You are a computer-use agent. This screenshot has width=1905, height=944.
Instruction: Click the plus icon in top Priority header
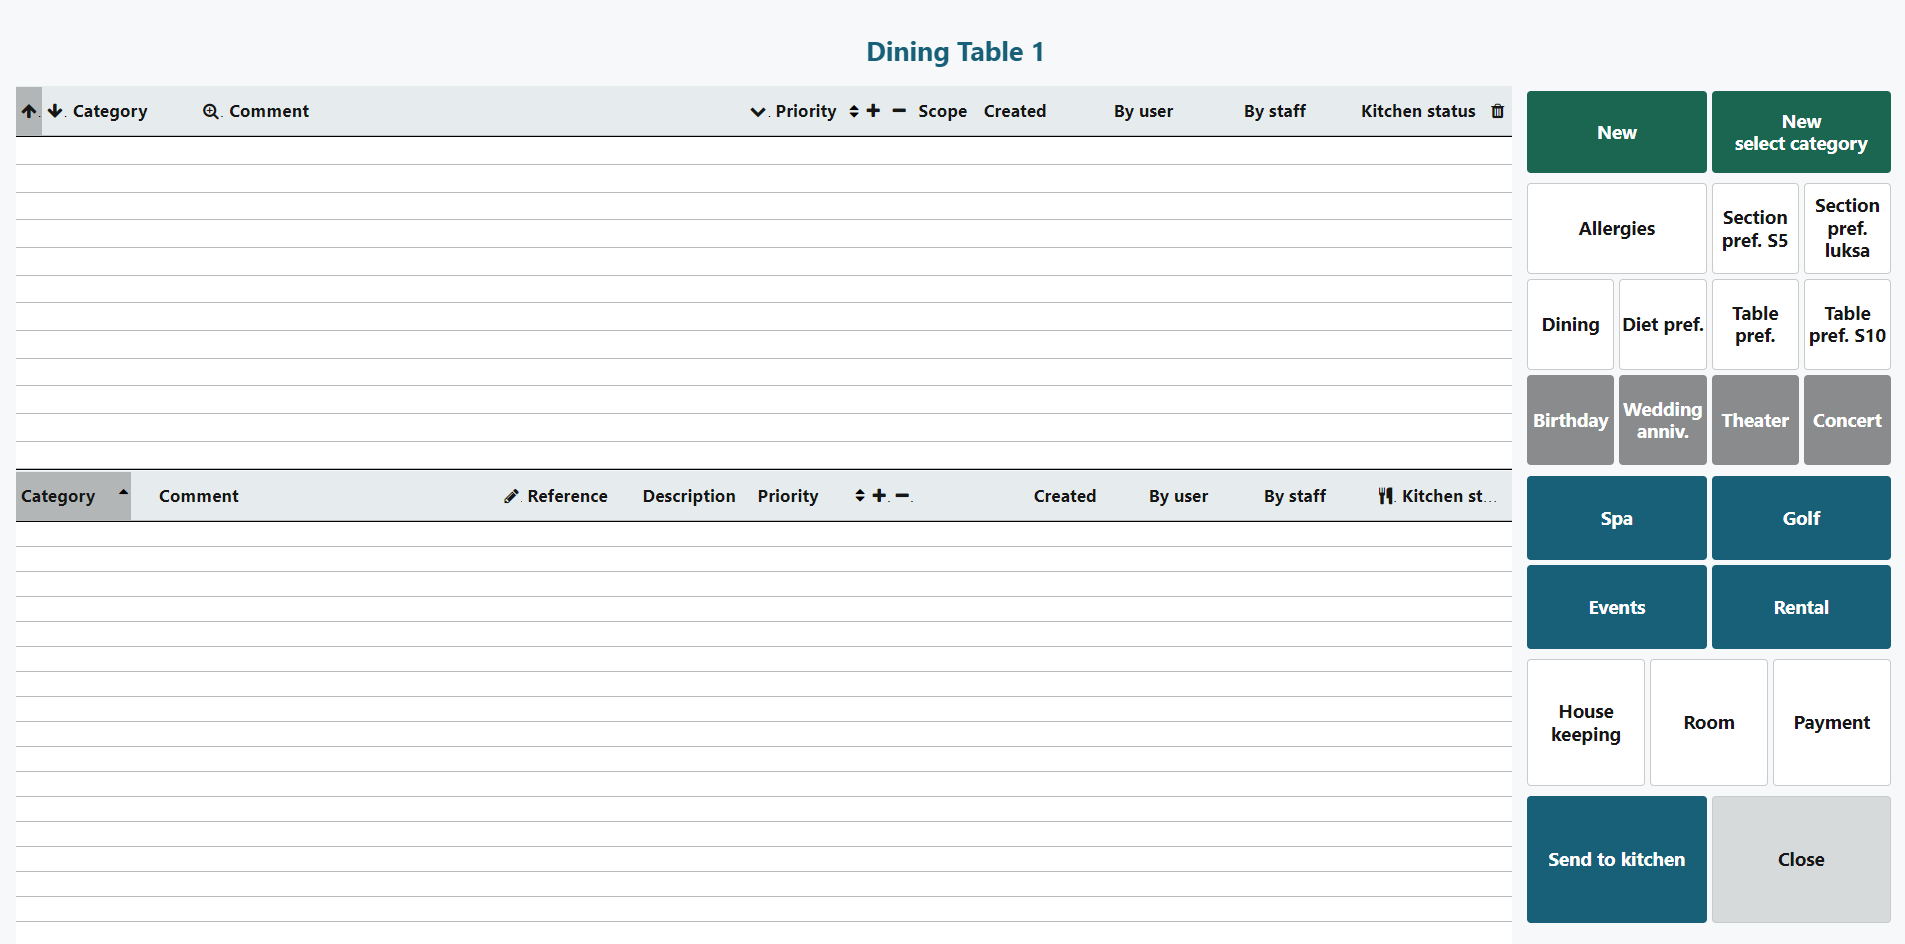(x=873, y=111)
